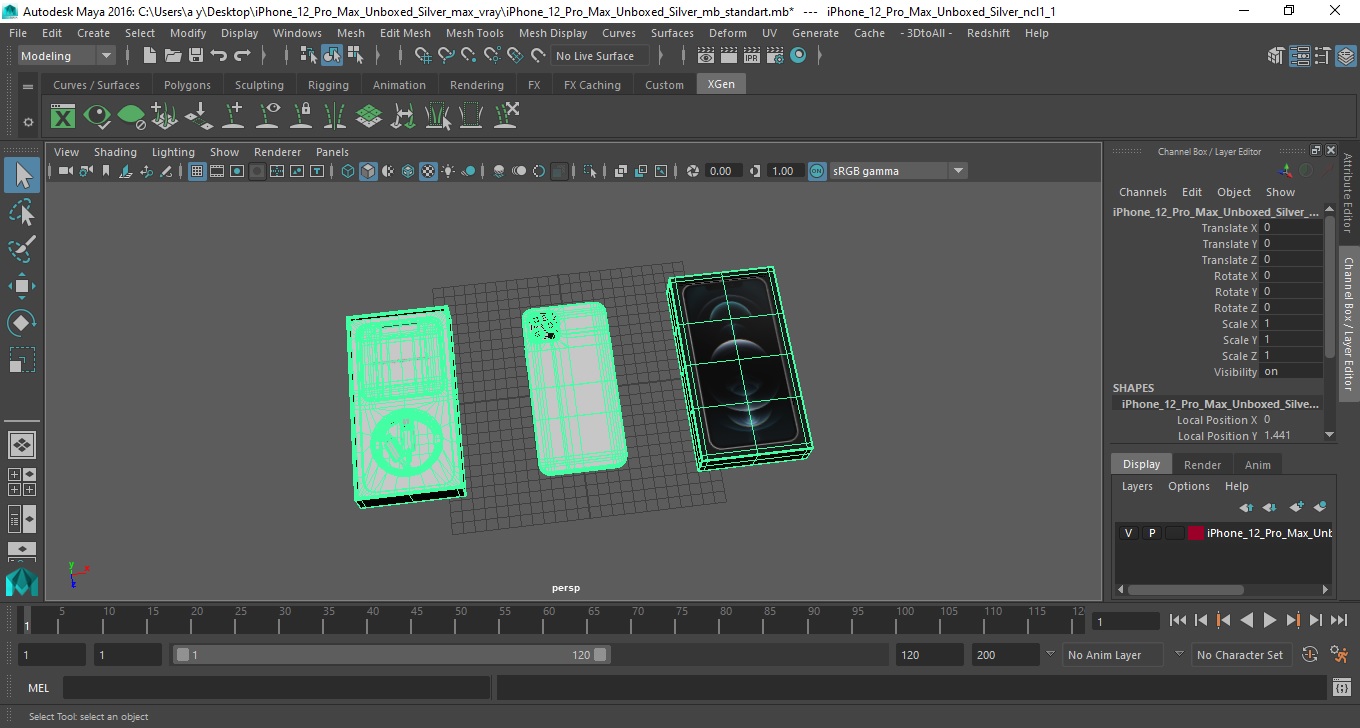Toggle the Channel Box panel icon

(1345, 56)
